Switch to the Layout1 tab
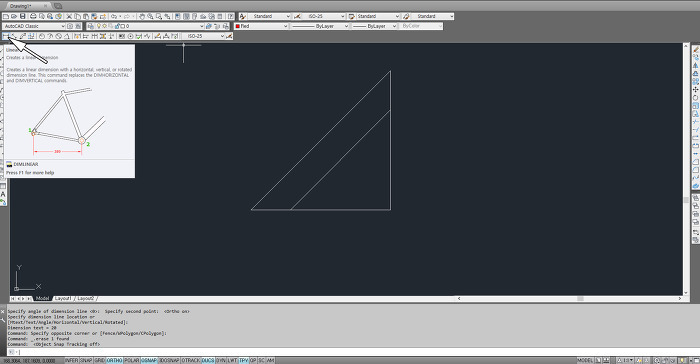The image size is (700, 364). point(63,298)
